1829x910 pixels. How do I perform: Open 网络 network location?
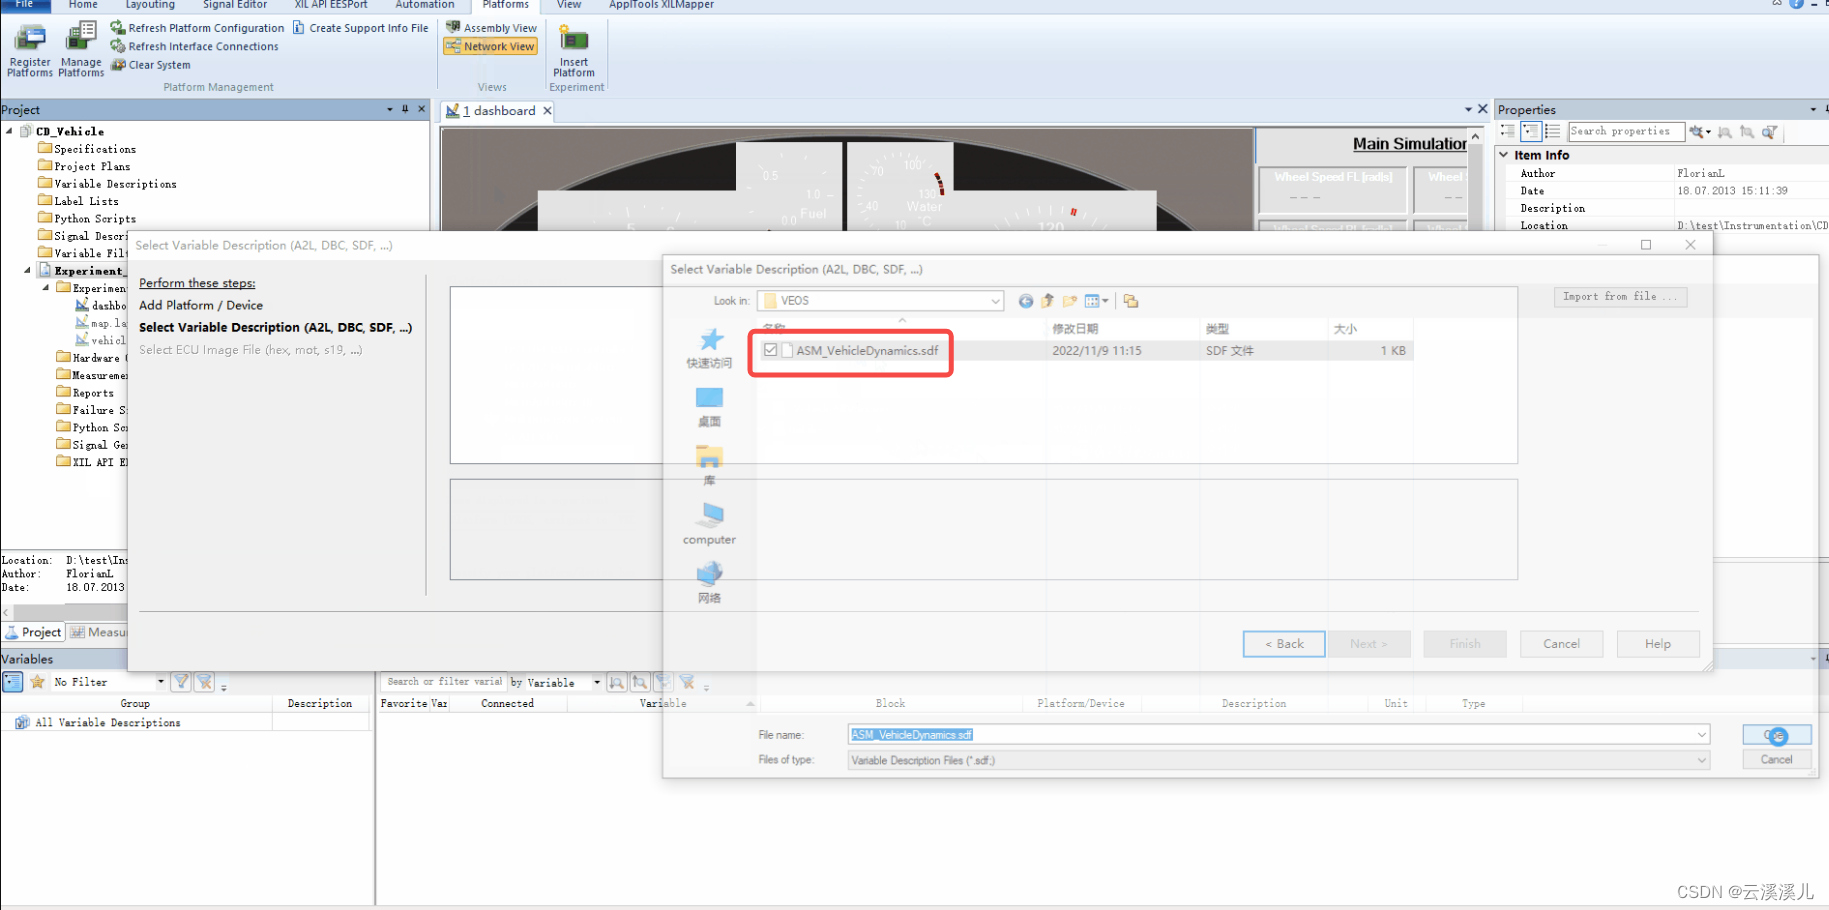pyautogui.click(x=709, y=583)
